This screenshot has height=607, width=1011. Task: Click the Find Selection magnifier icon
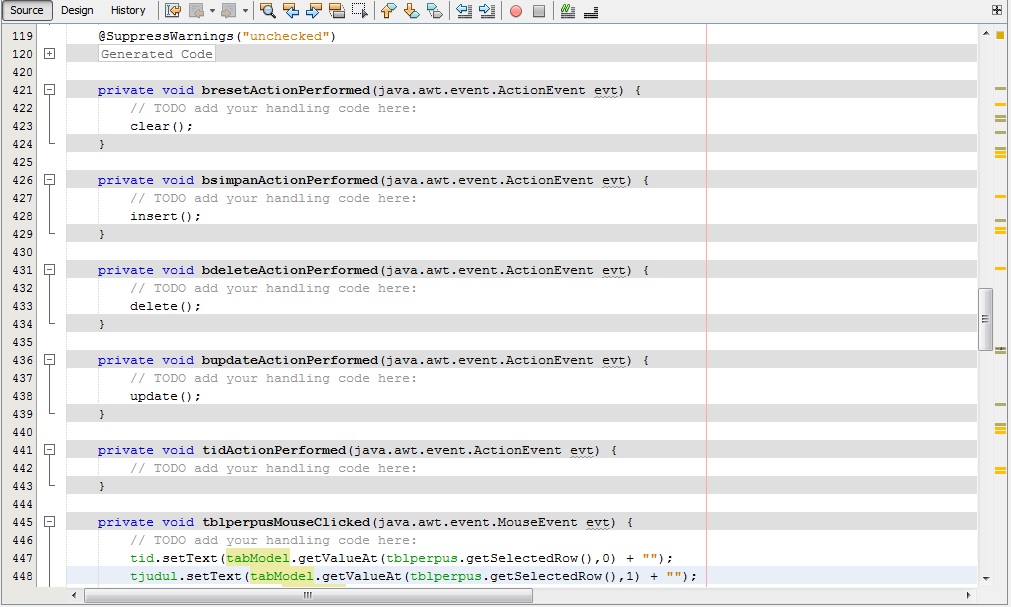pyautogui.click(x=268, y=11)
